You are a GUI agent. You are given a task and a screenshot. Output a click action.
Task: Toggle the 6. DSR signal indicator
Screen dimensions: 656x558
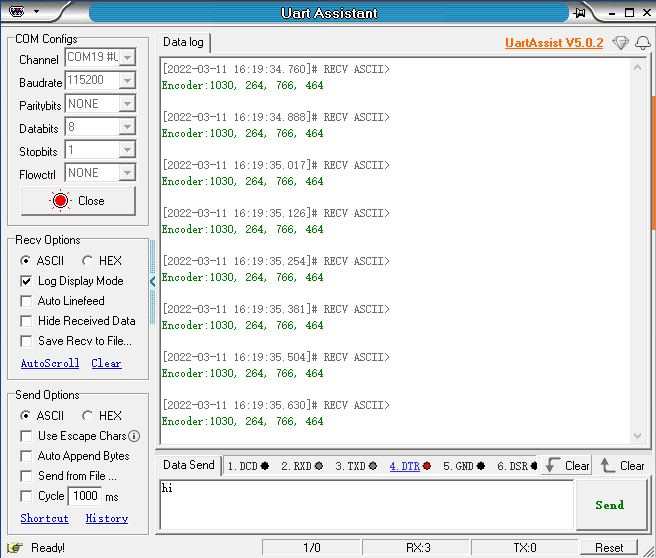[517, 466]
